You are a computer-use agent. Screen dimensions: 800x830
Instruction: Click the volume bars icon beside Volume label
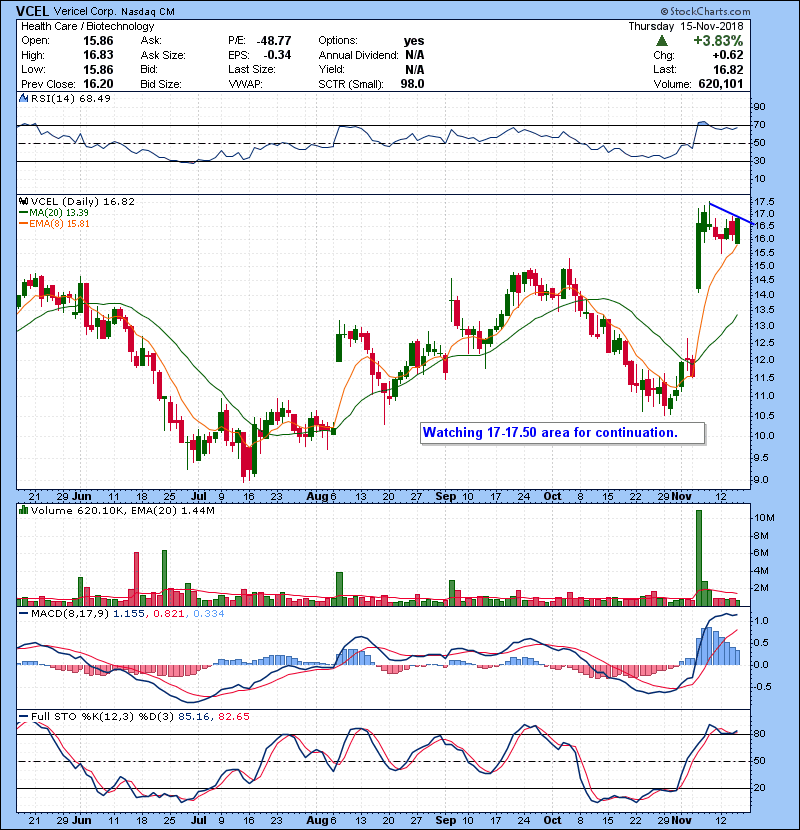(23, 510)
